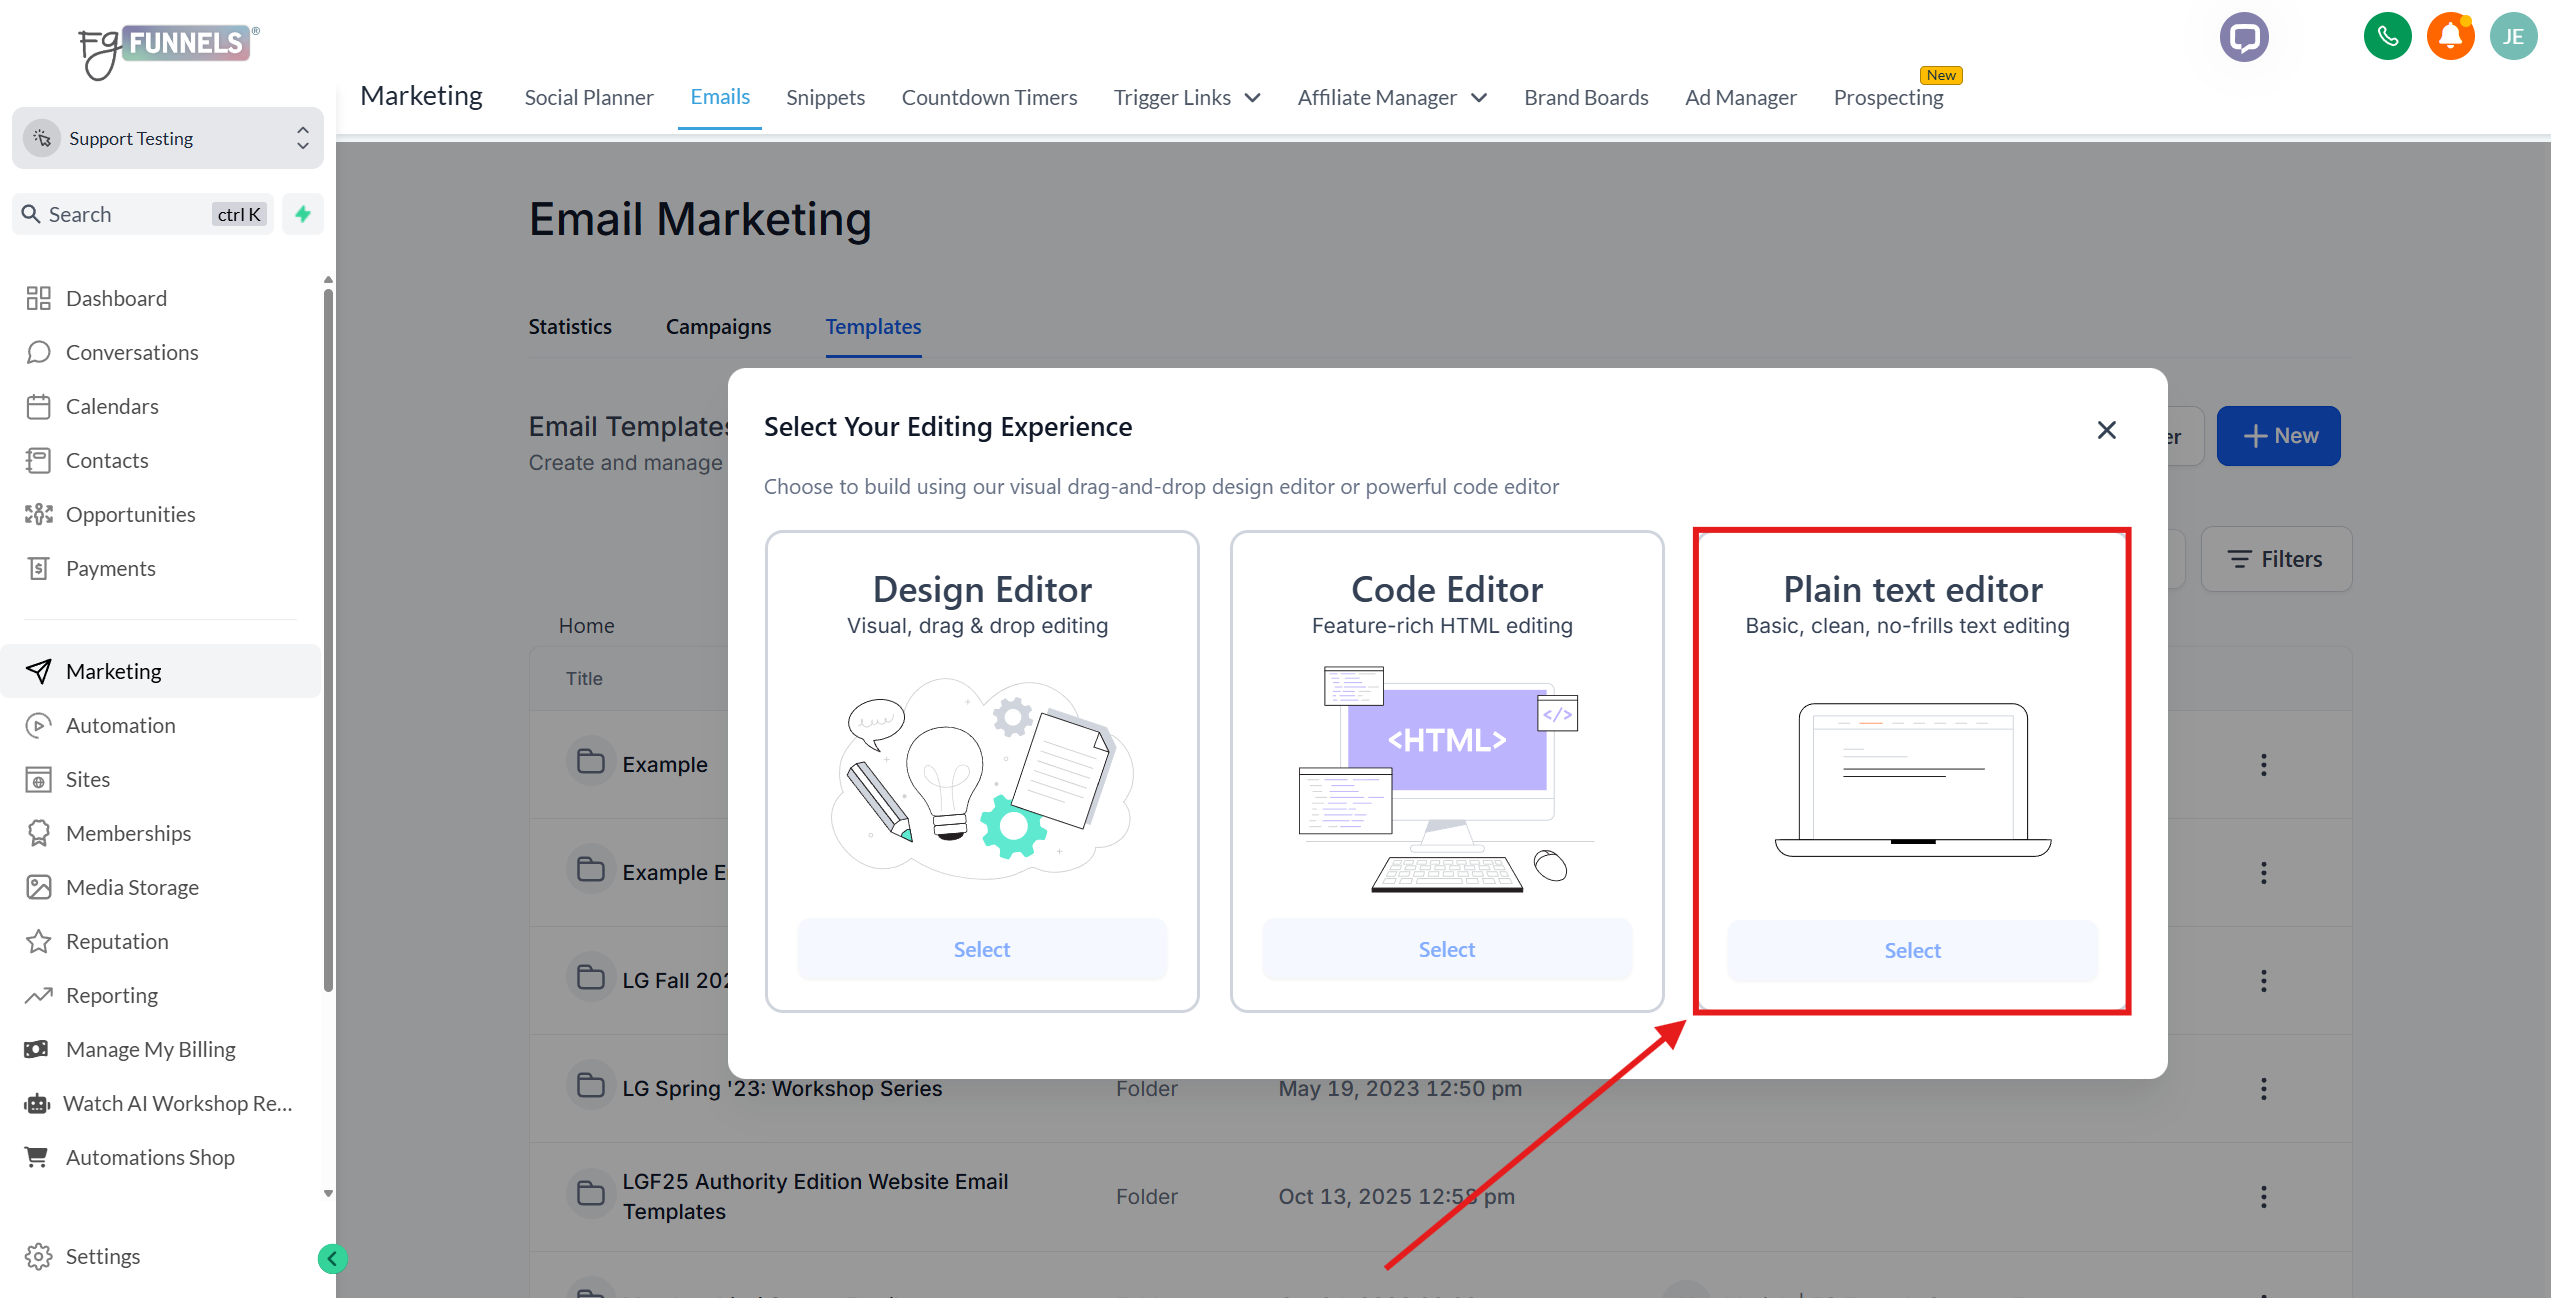2551x1298 pixels.
Task: Select the Design Editor option
Action: (981, 949)
